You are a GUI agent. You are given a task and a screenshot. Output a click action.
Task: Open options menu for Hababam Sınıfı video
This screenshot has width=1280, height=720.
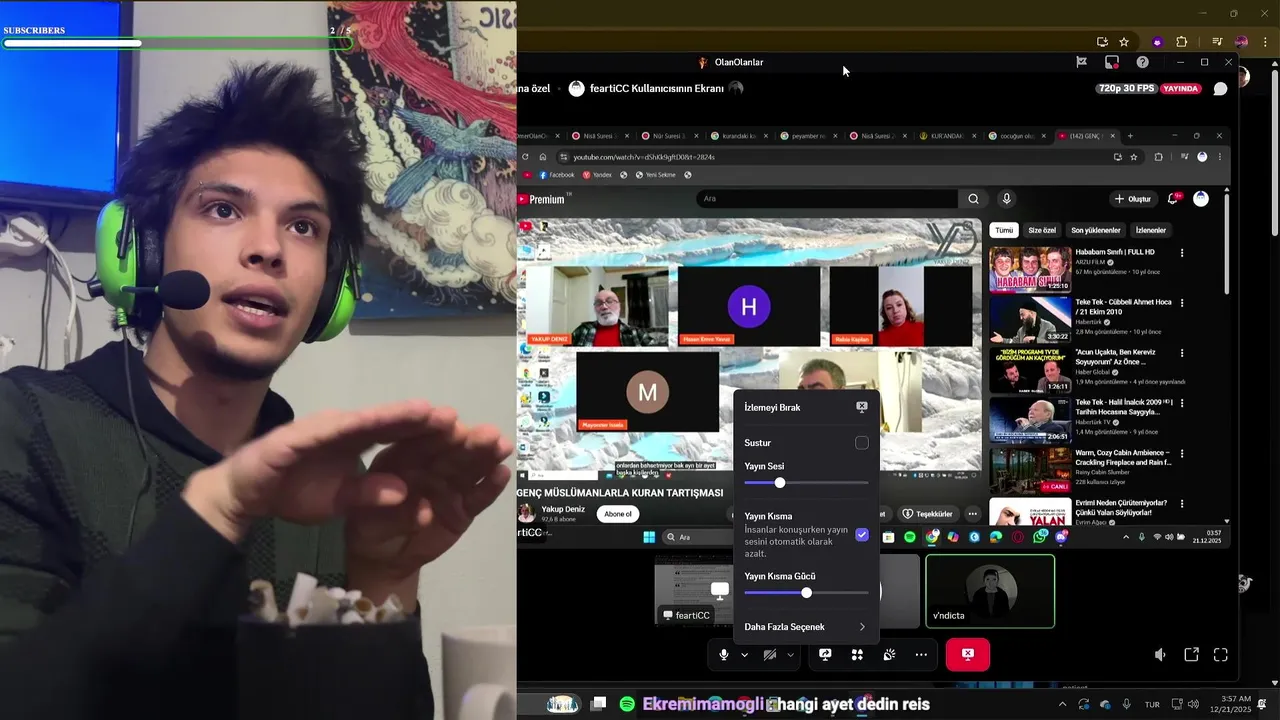(x=1182, y=253)
